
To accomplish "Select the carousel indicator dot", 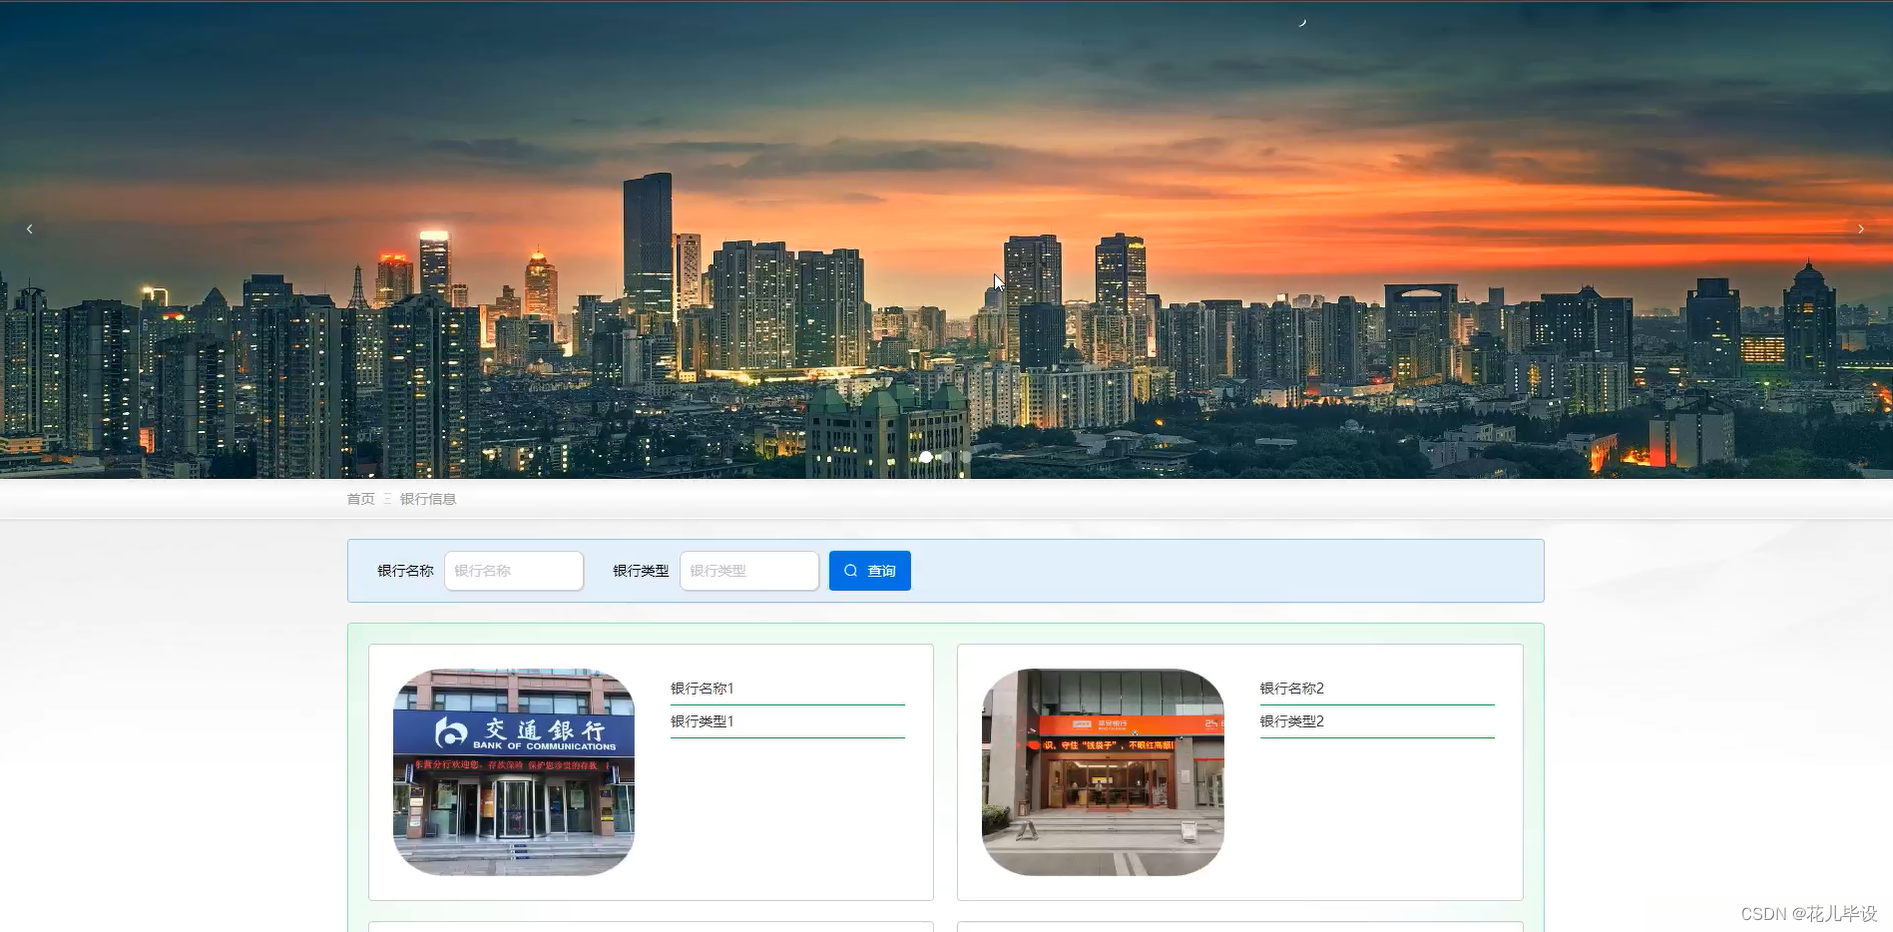I will pyautogui.click(x=927, y=457).
